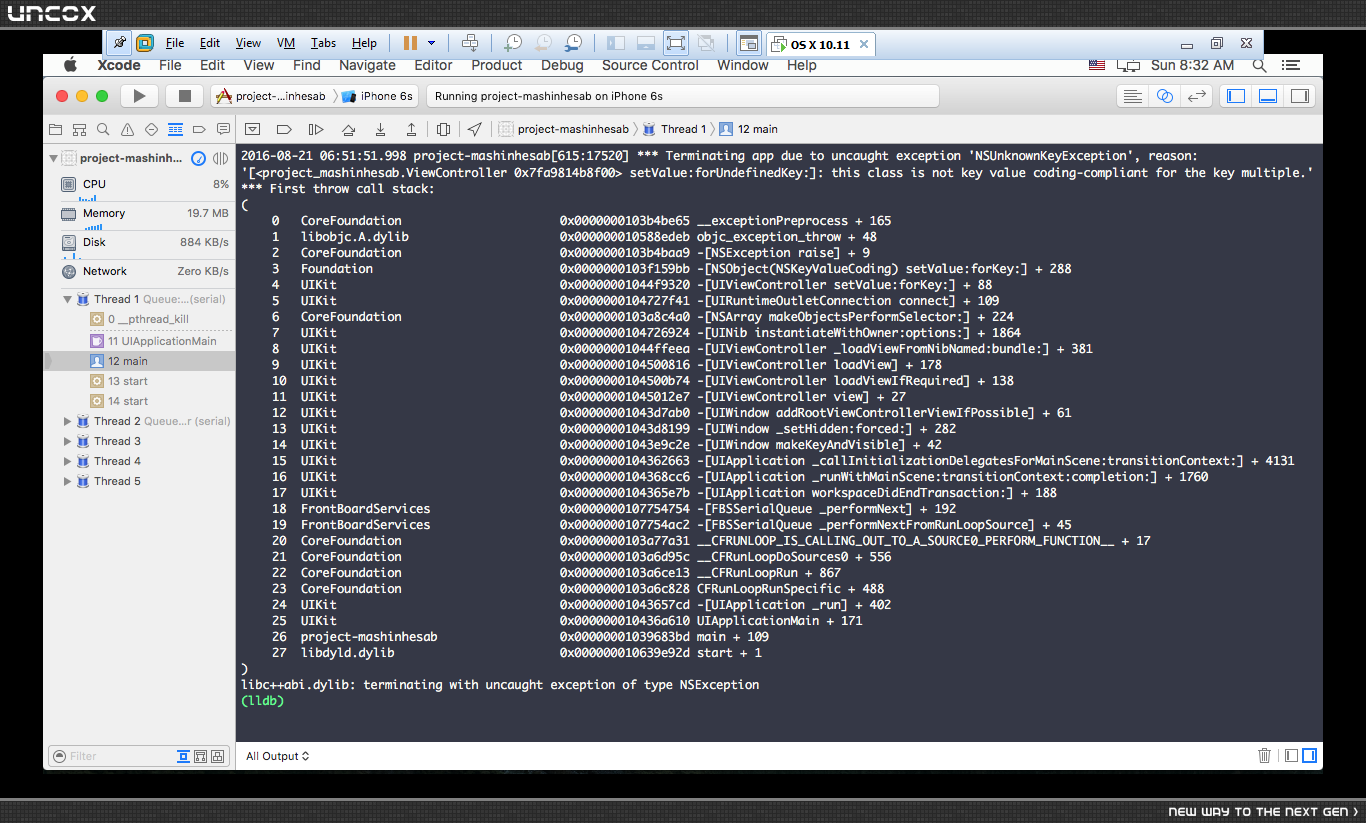1366x823 pixels.
Task: Open VMware VM menu
Action: click(286, 43)
